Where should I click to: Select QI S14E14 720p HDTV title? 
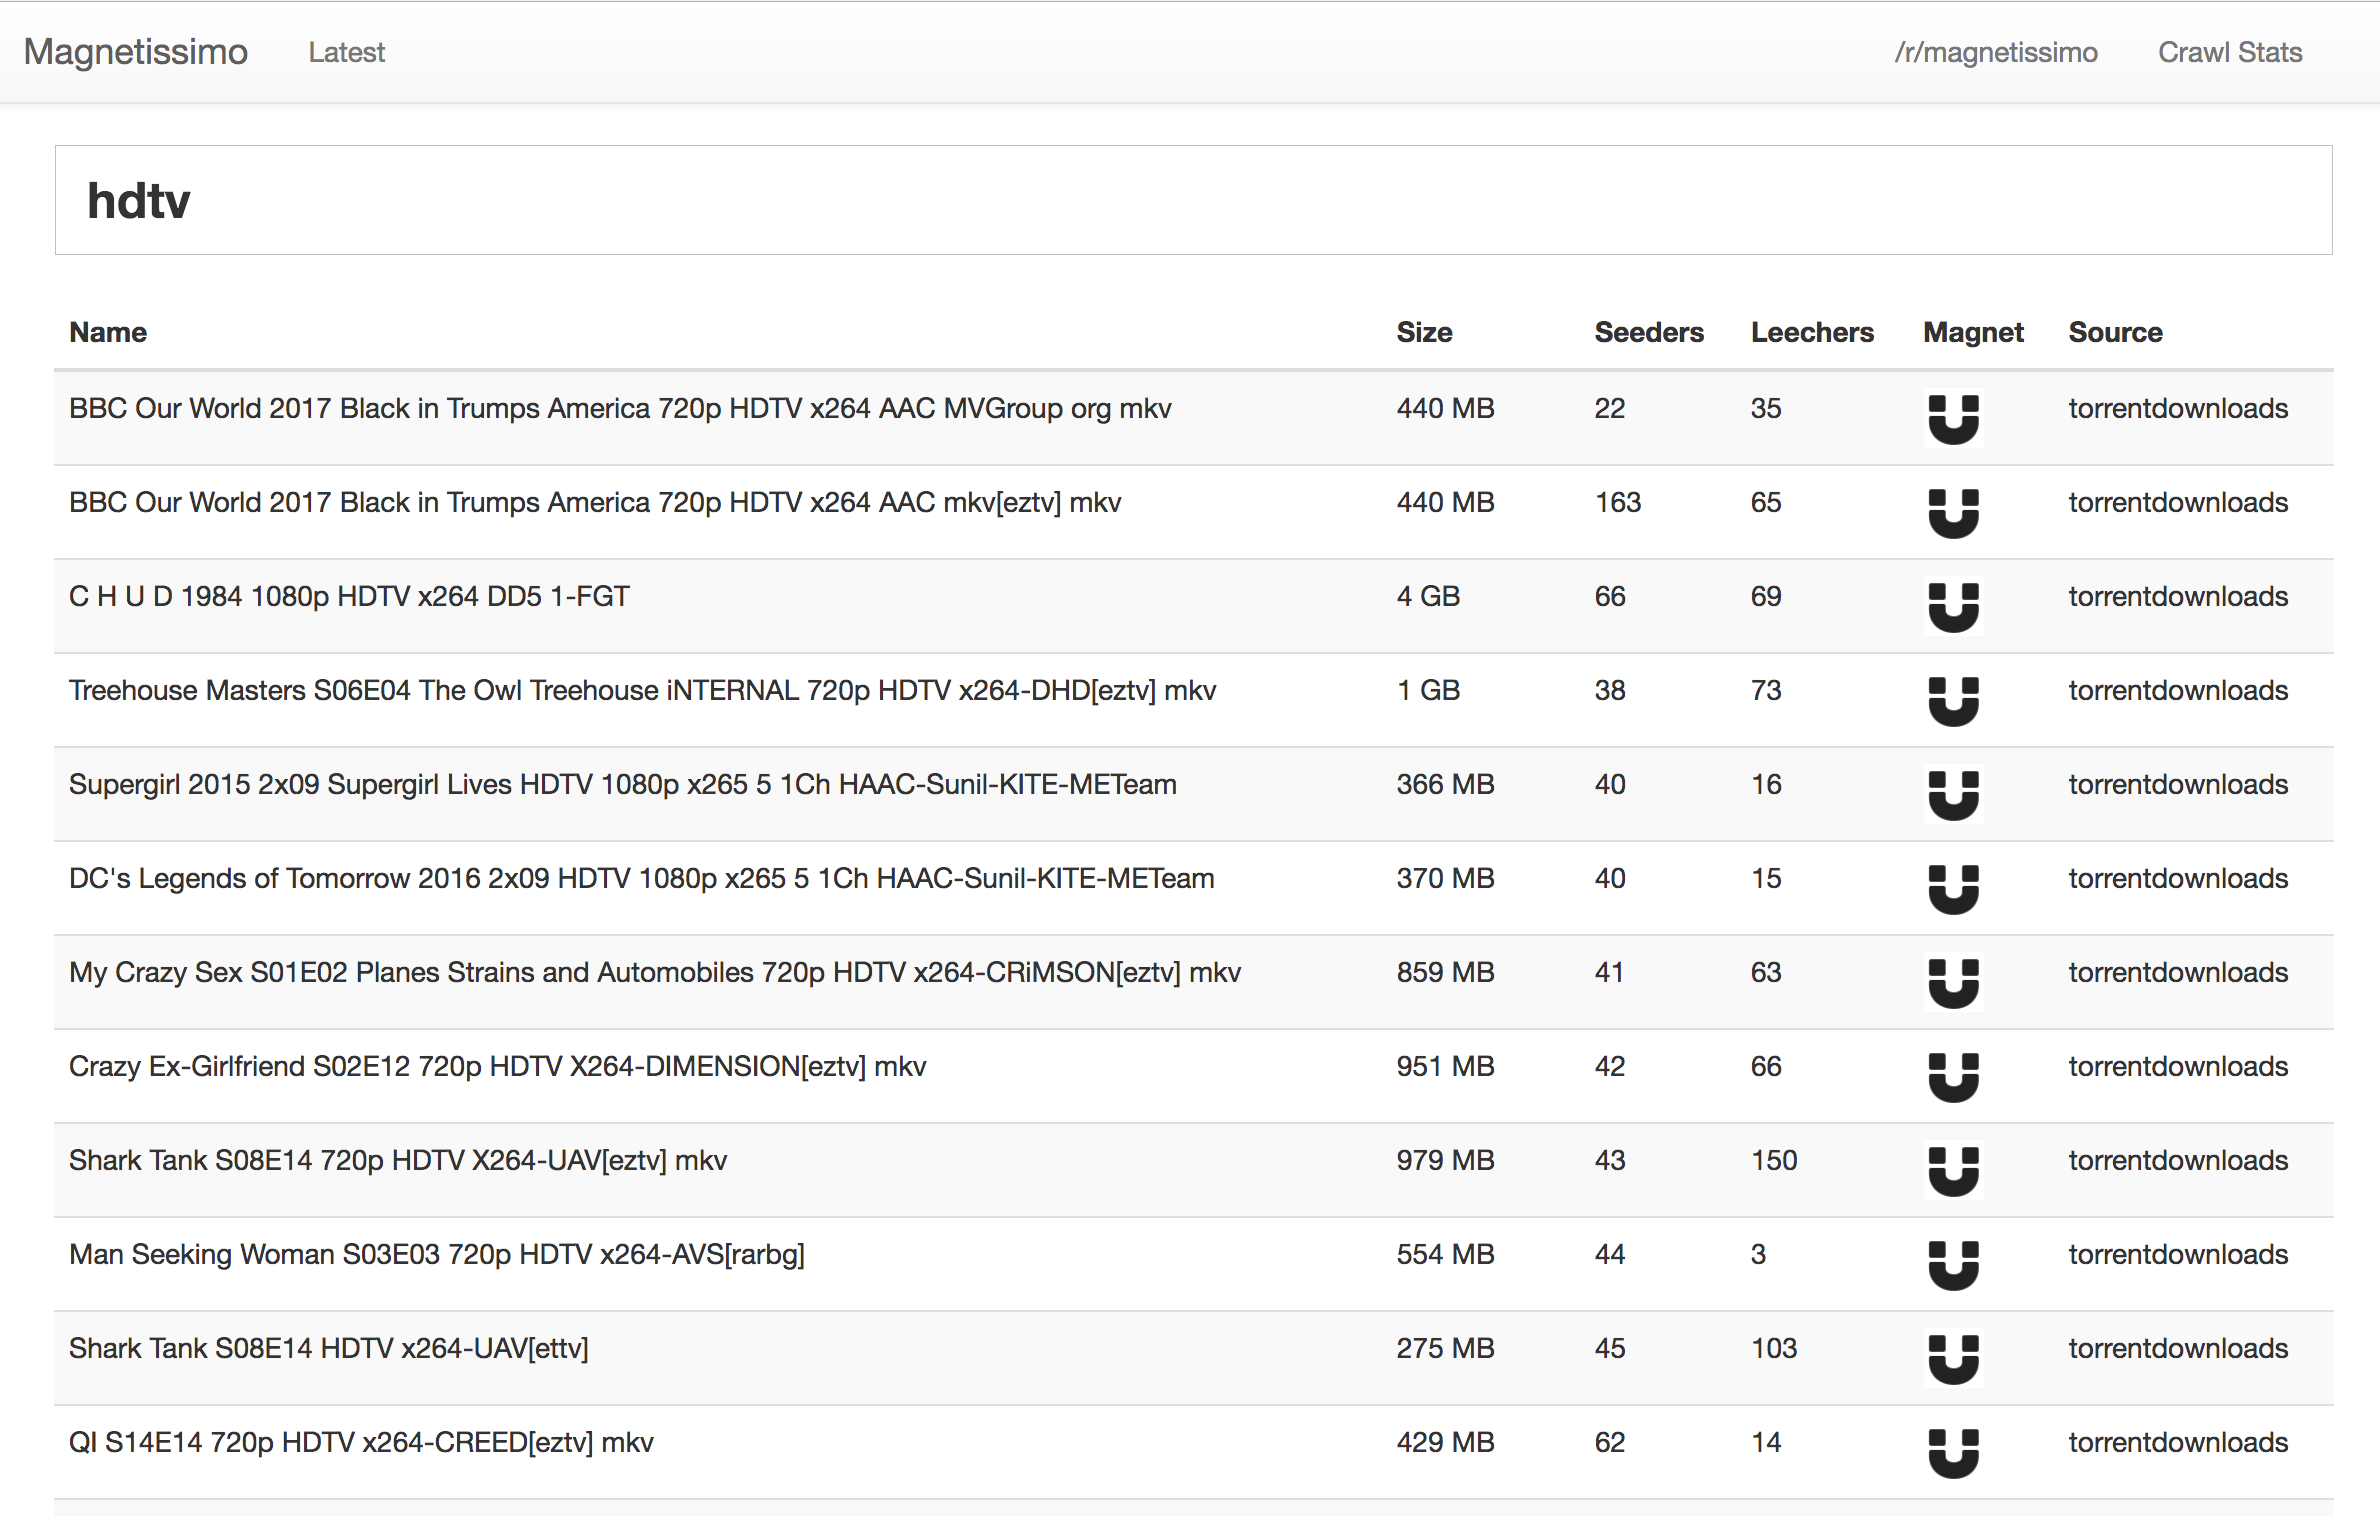361,1442
